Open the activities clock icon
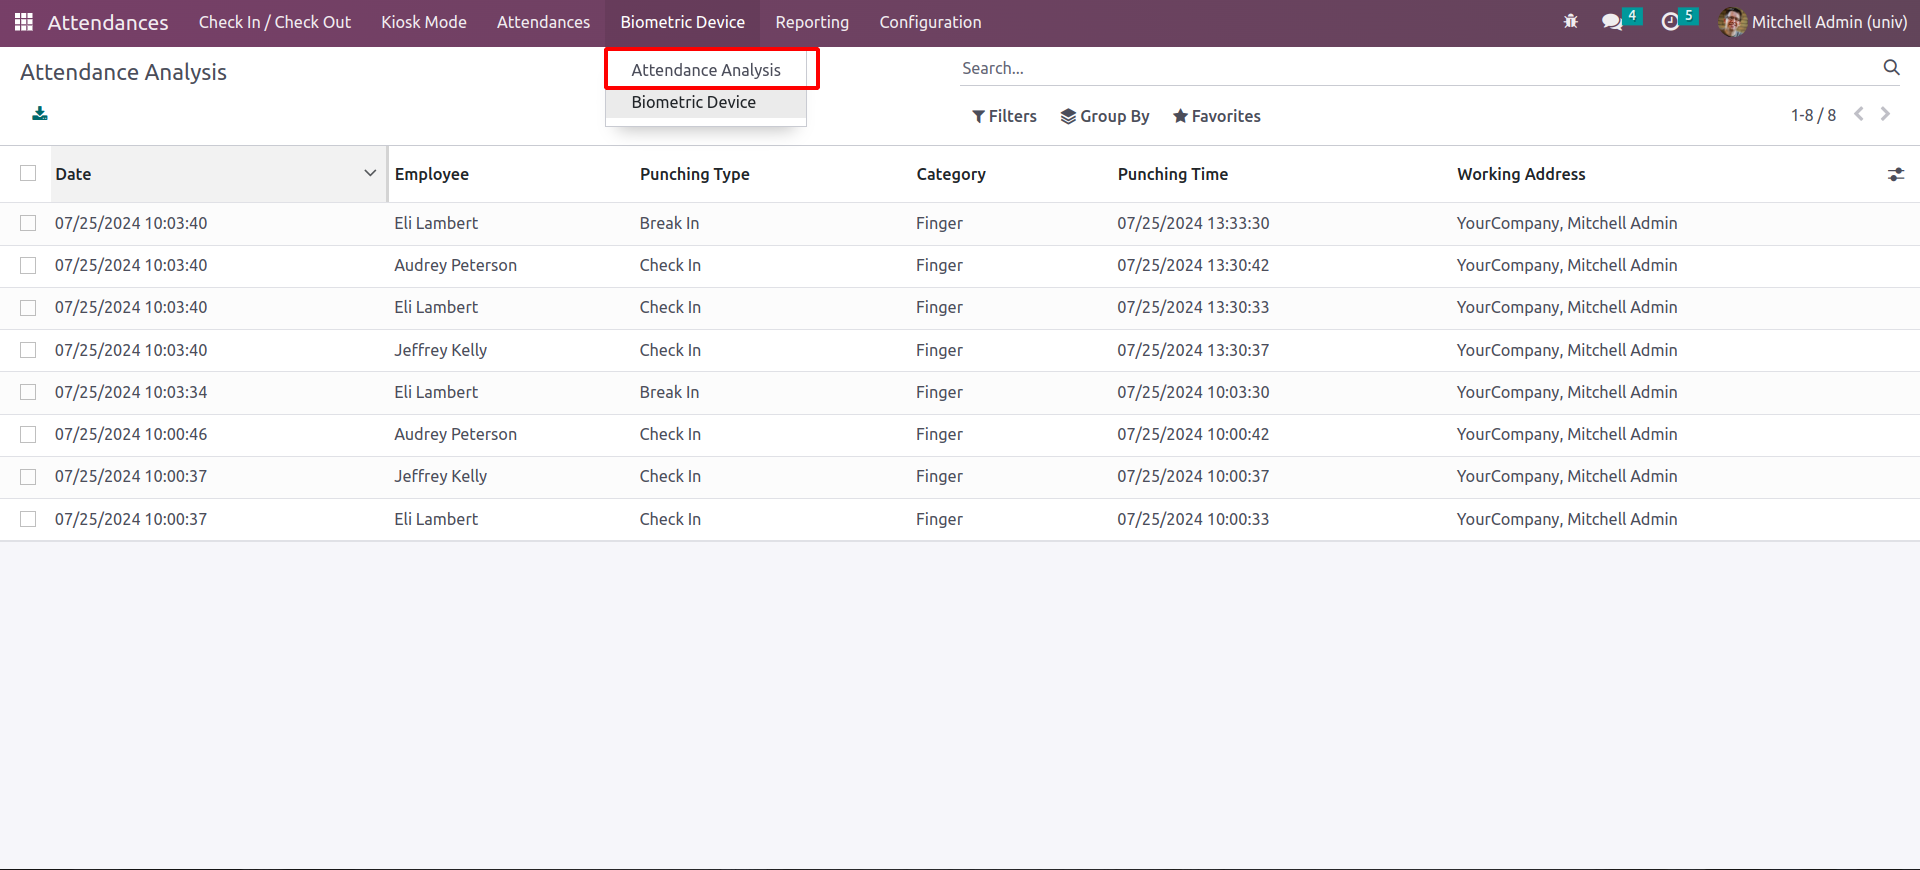The image size is (1920, 870). (1670, 22)
